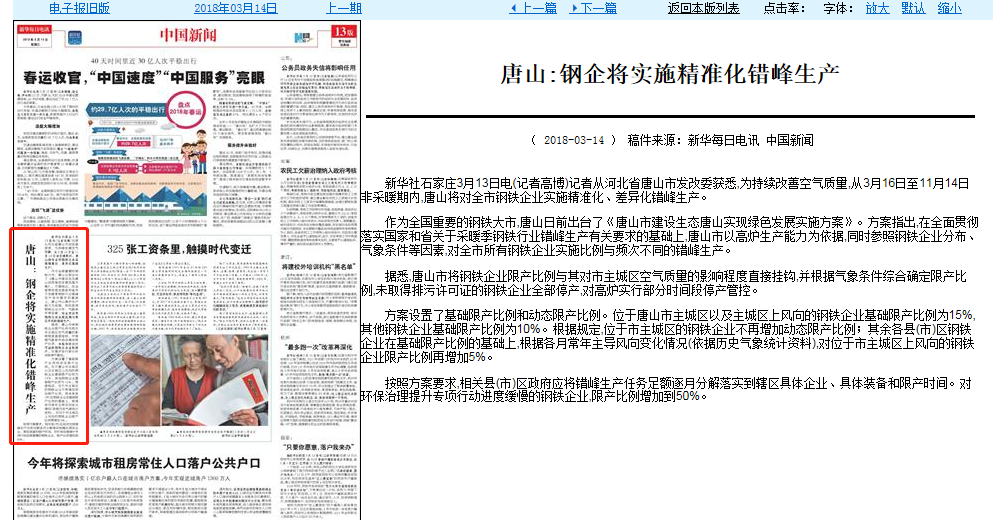Reset font size with 默认
The width and height of the screenshot is (1000, 520).
point(912,8)
